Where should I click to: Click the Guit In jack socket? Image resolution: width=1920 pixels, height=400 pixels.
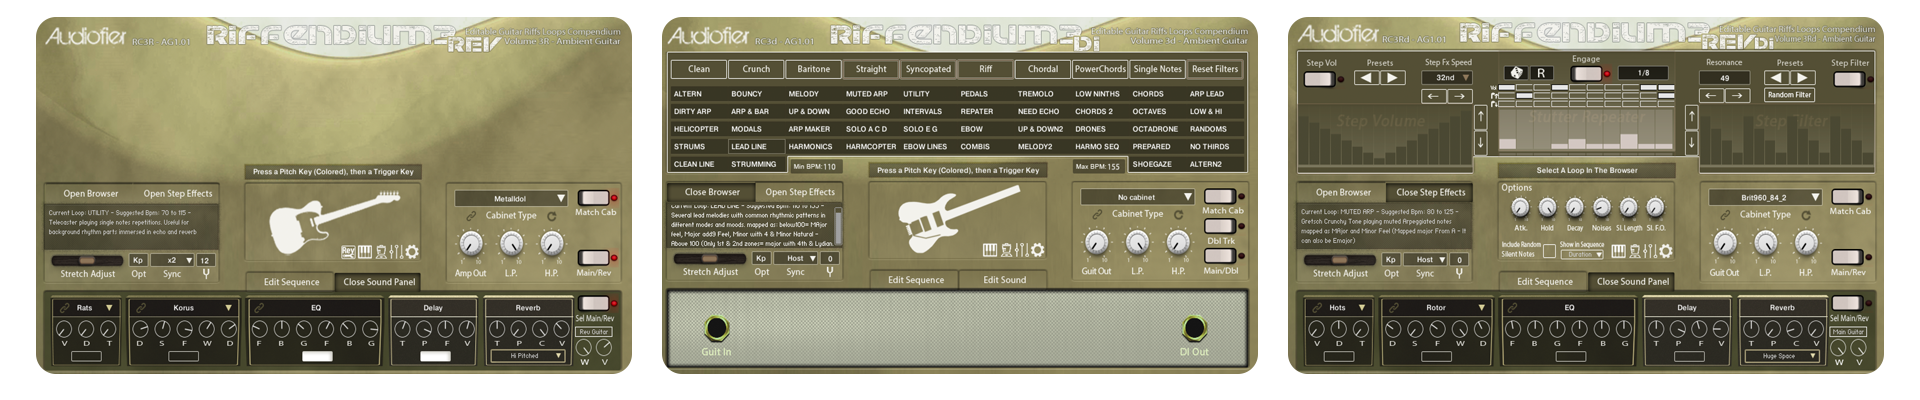point(716,328)
